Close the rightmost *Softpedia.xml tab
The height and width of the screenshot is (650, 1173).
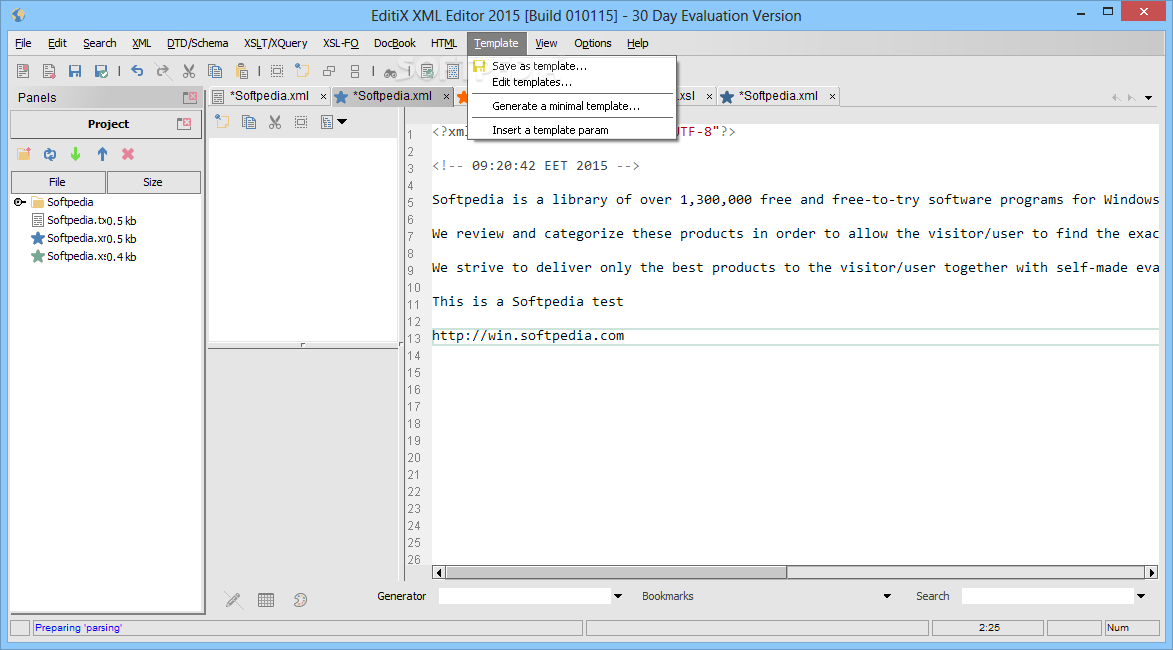coord(832,96)
